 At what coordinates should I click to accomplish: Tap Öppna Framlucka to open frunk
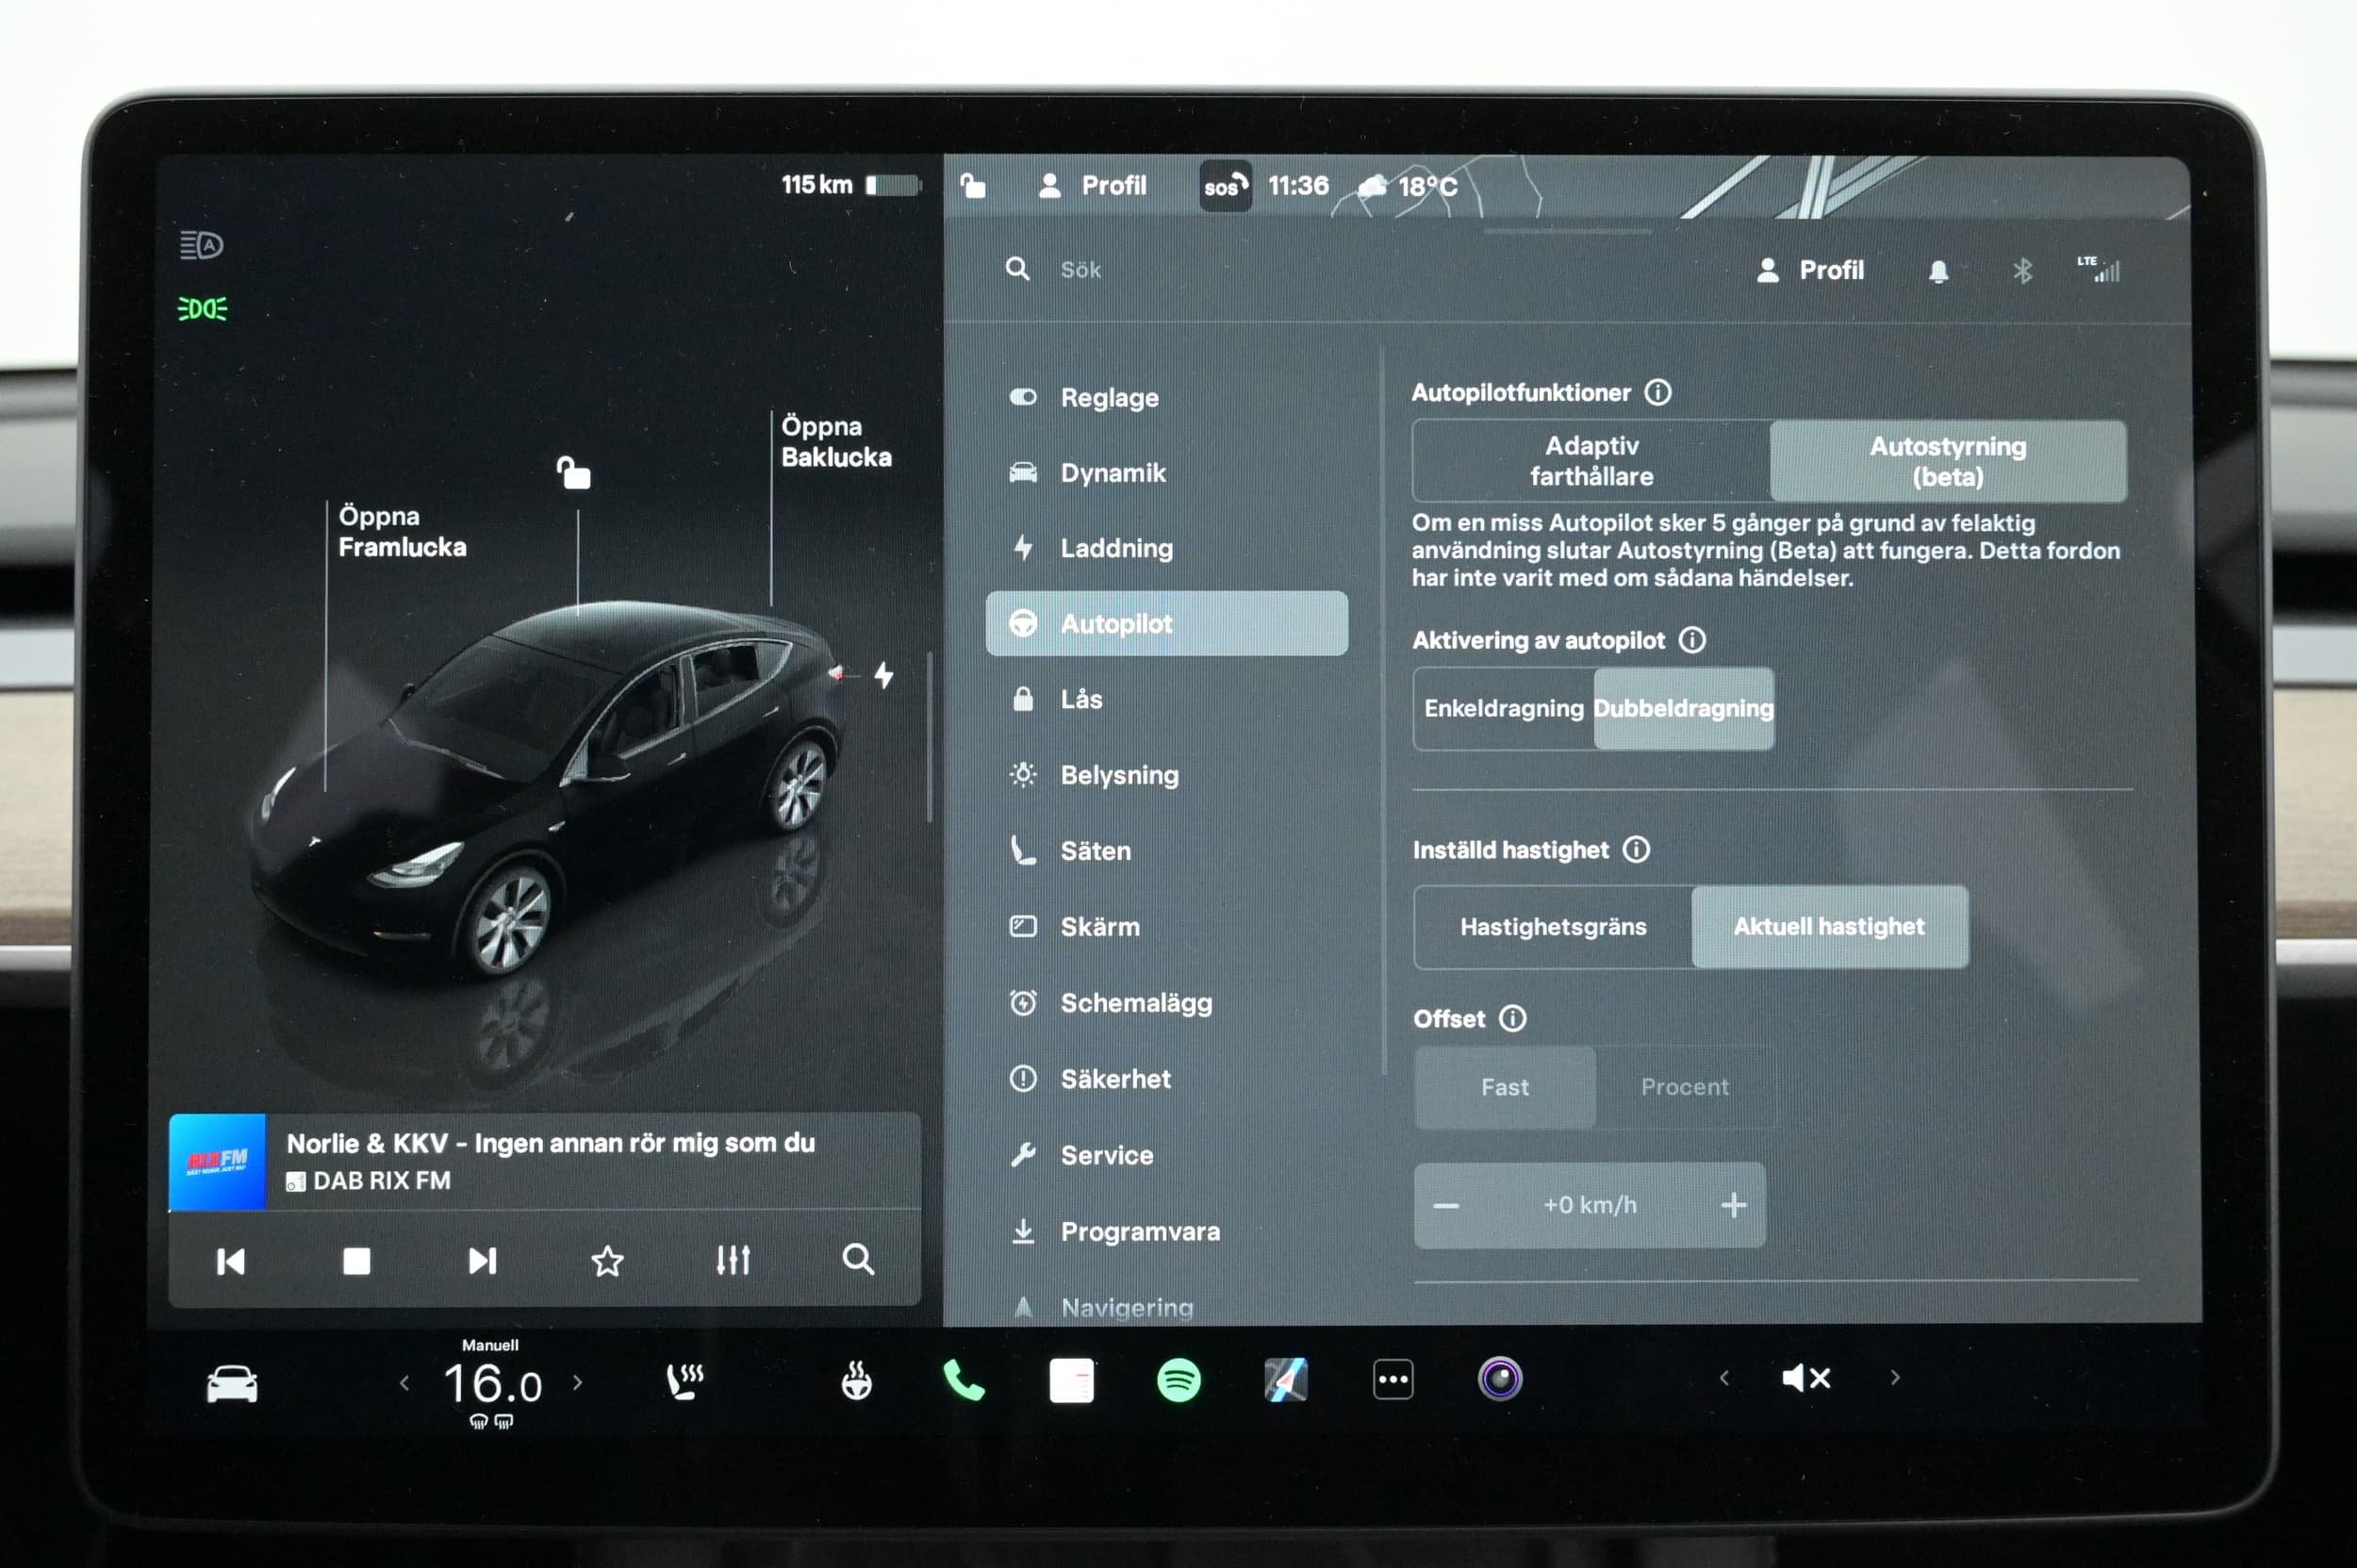pos(402,532)
